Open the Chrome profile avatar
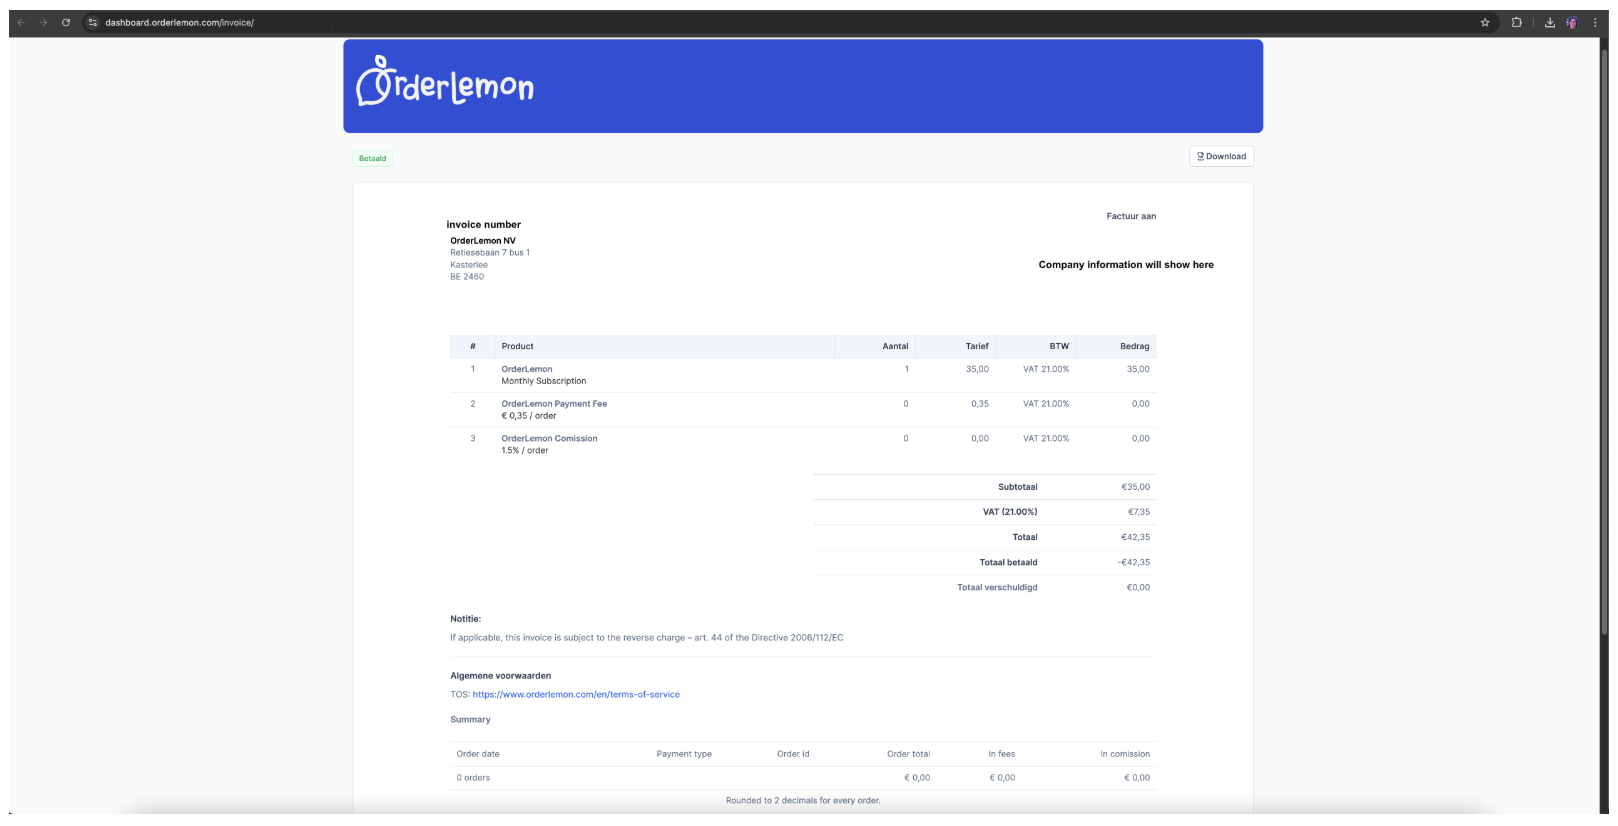The width and height of the screenshot is (1618, 826). tap(1572, 22)
